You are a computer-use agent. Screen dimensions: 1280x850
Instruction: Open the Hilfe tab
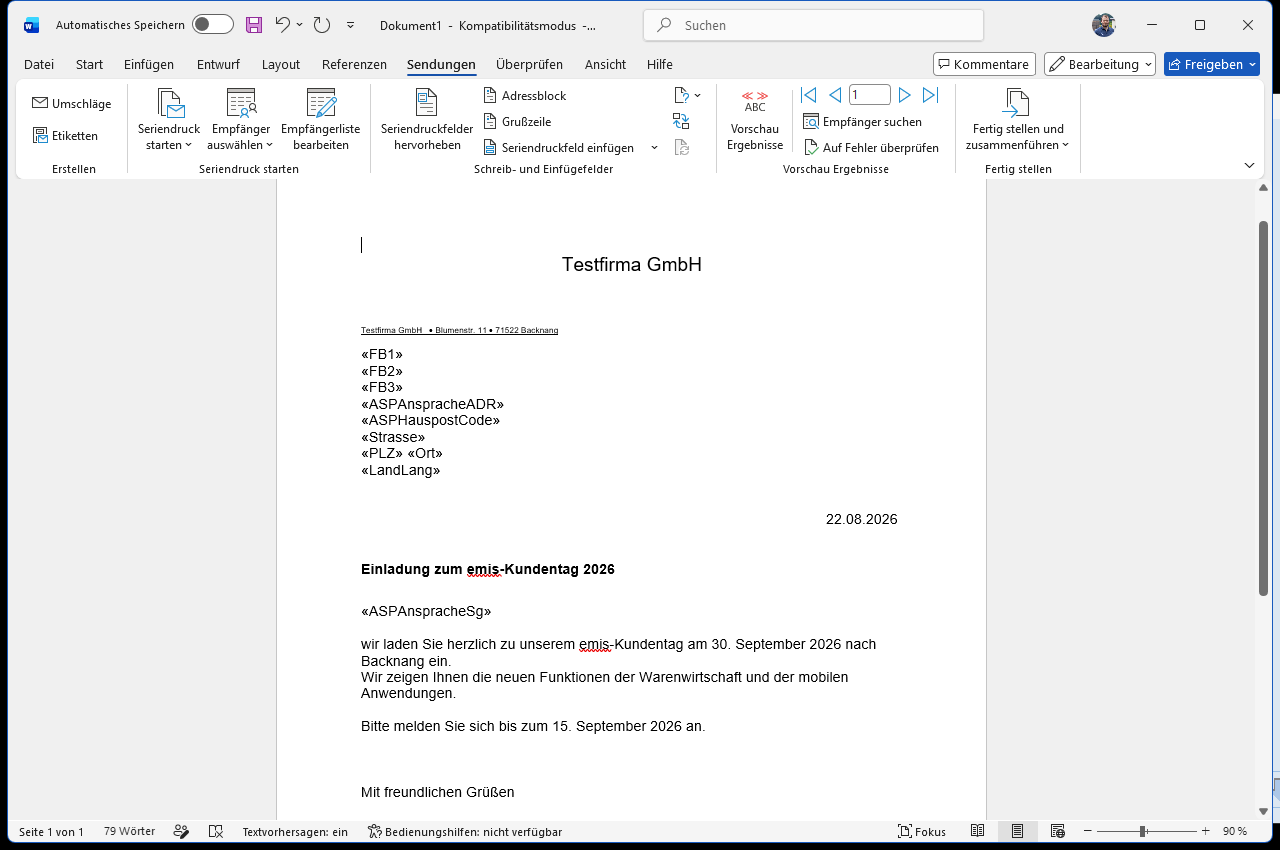[660, 64]
